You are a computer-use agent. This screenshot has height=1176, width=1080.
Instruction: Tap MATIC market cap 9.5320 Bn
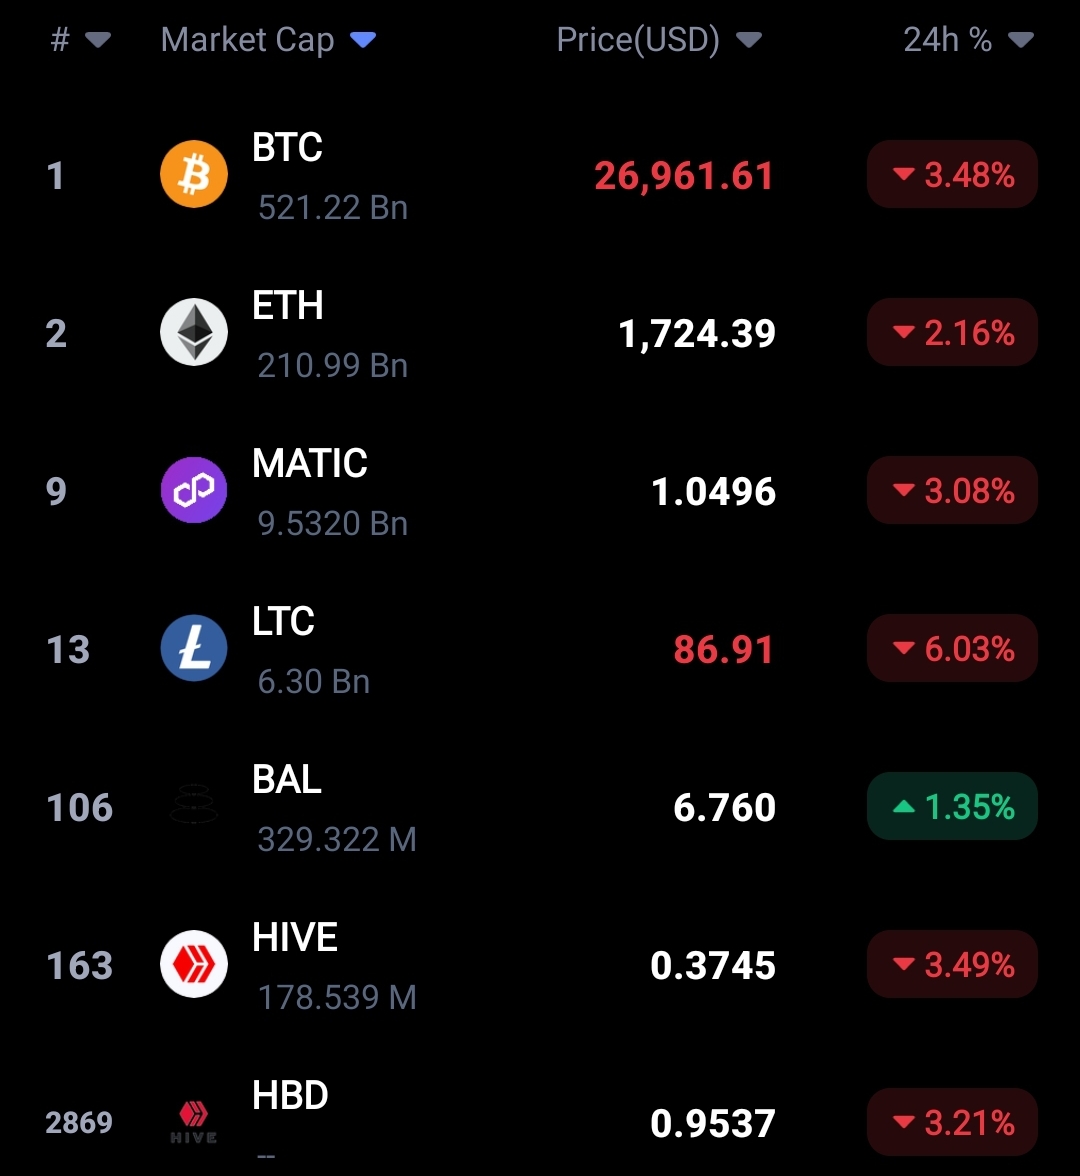coord(332,524)
